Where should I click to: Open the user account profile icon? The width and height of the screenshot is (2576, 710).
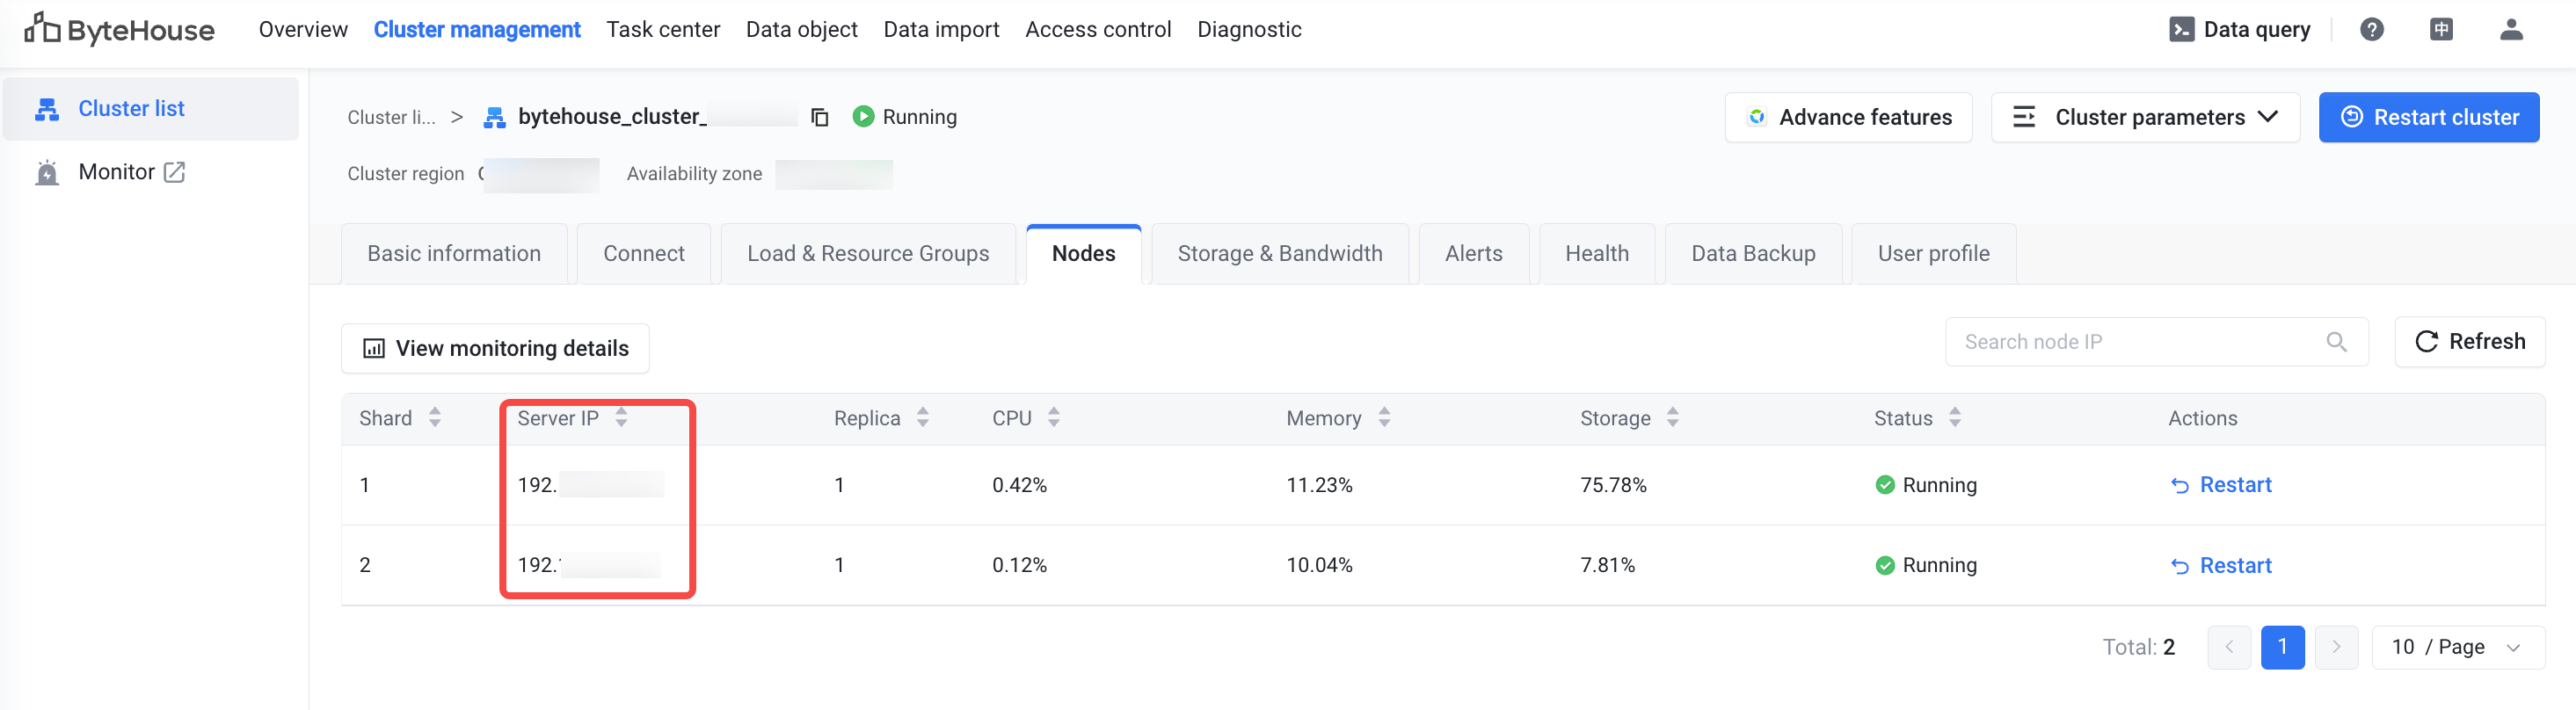[2511, 30]
